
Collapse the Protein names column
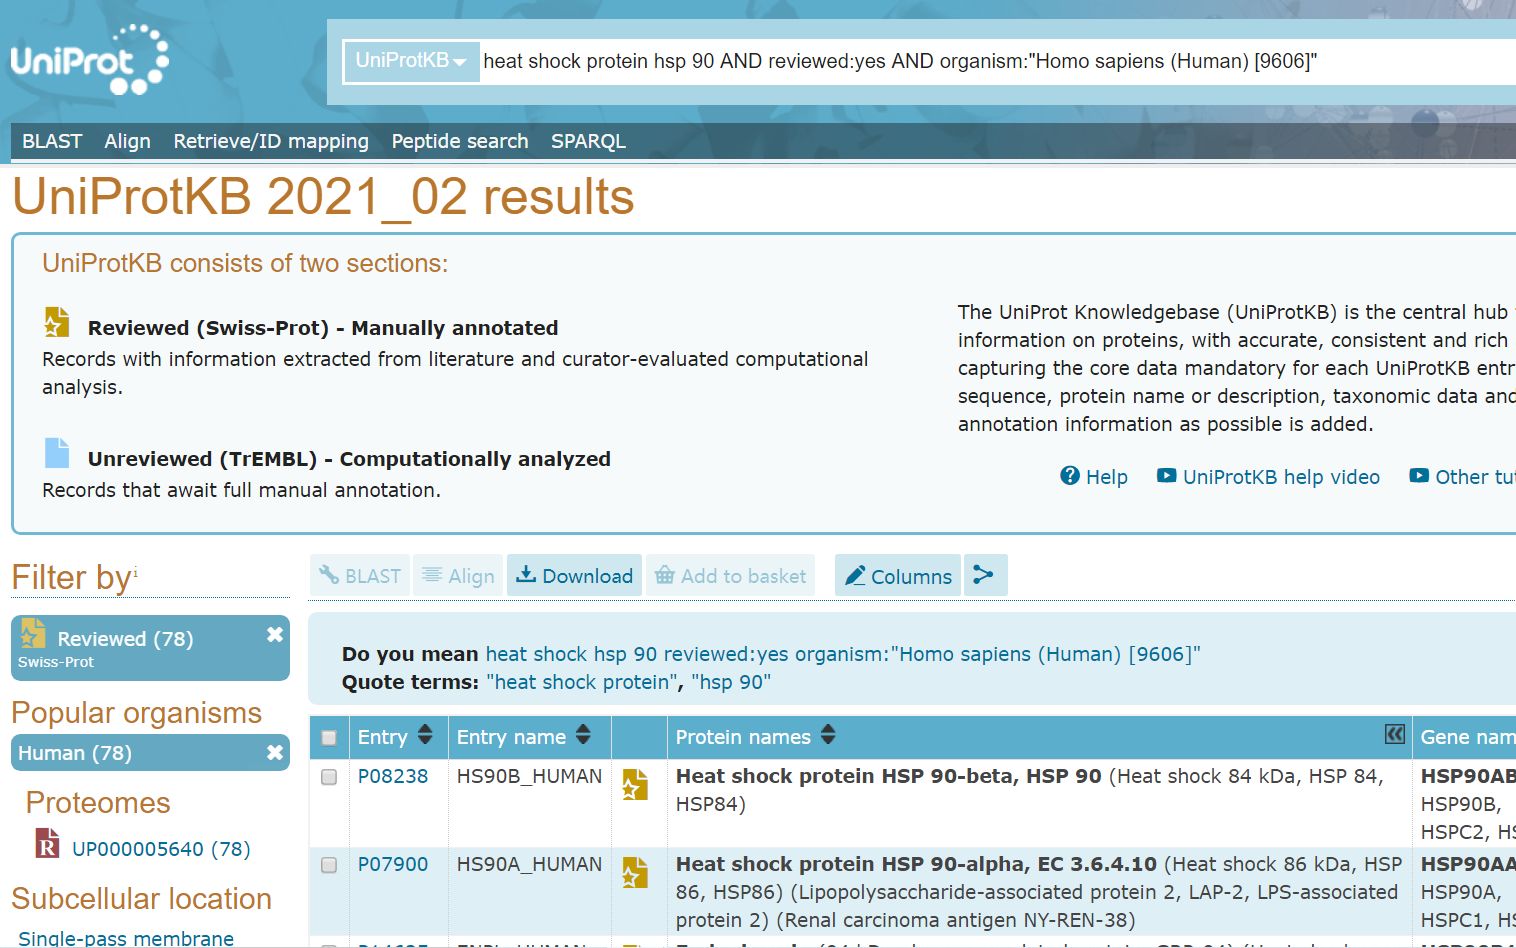1395,734
